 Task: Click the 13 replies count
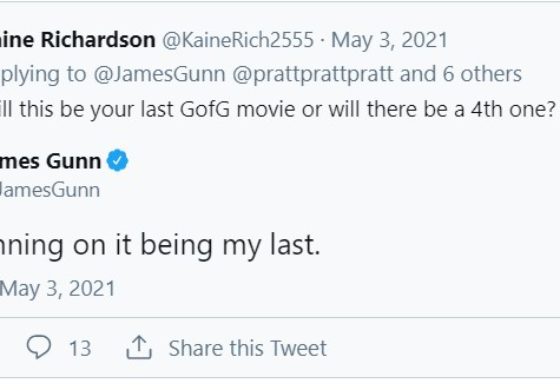click(x=80, y=348)
